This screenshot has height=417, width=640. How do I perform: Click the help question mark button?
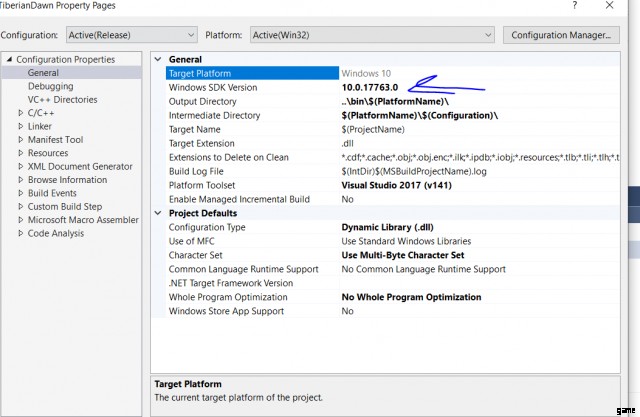tap(574, 6)
